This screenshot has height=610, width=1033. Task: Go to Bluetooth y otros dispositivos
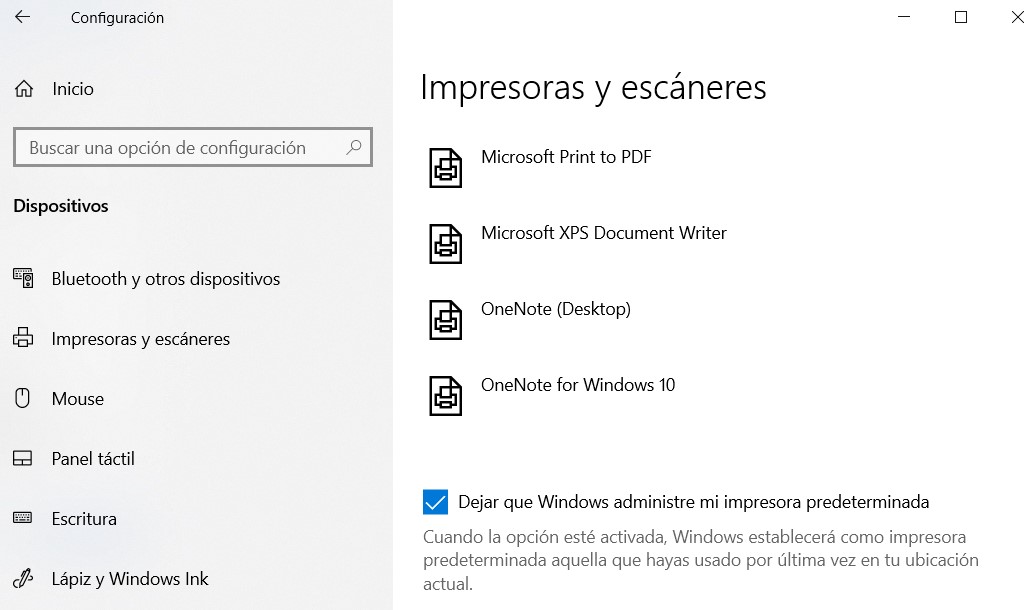point(165,279)
